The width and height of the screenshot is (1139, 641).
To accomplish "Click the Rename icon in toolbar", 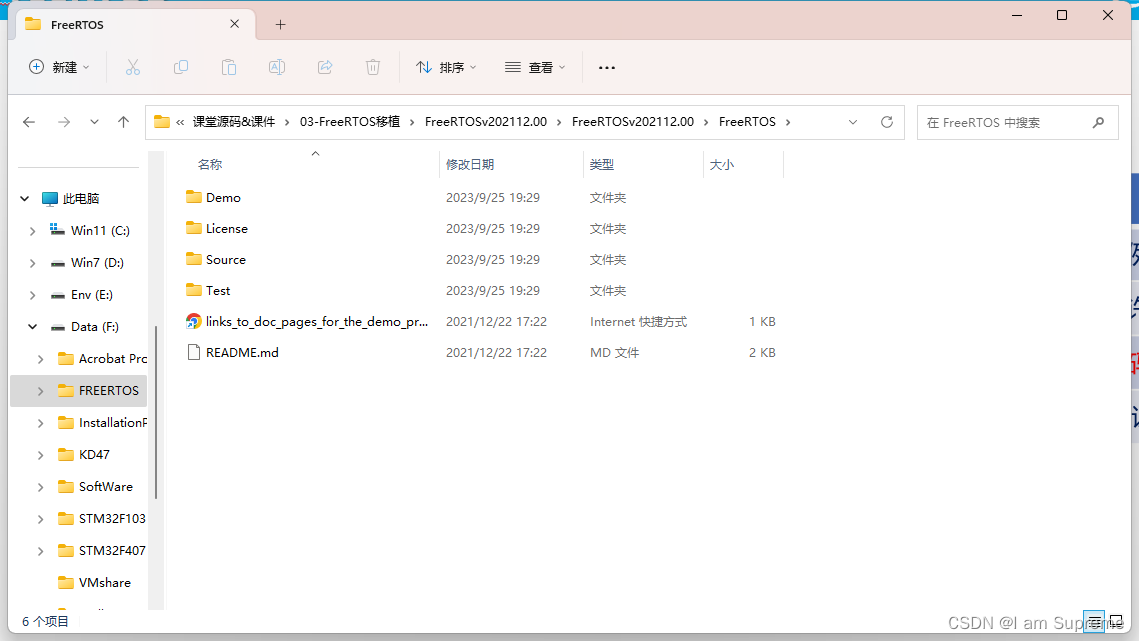I will (277, 68).
